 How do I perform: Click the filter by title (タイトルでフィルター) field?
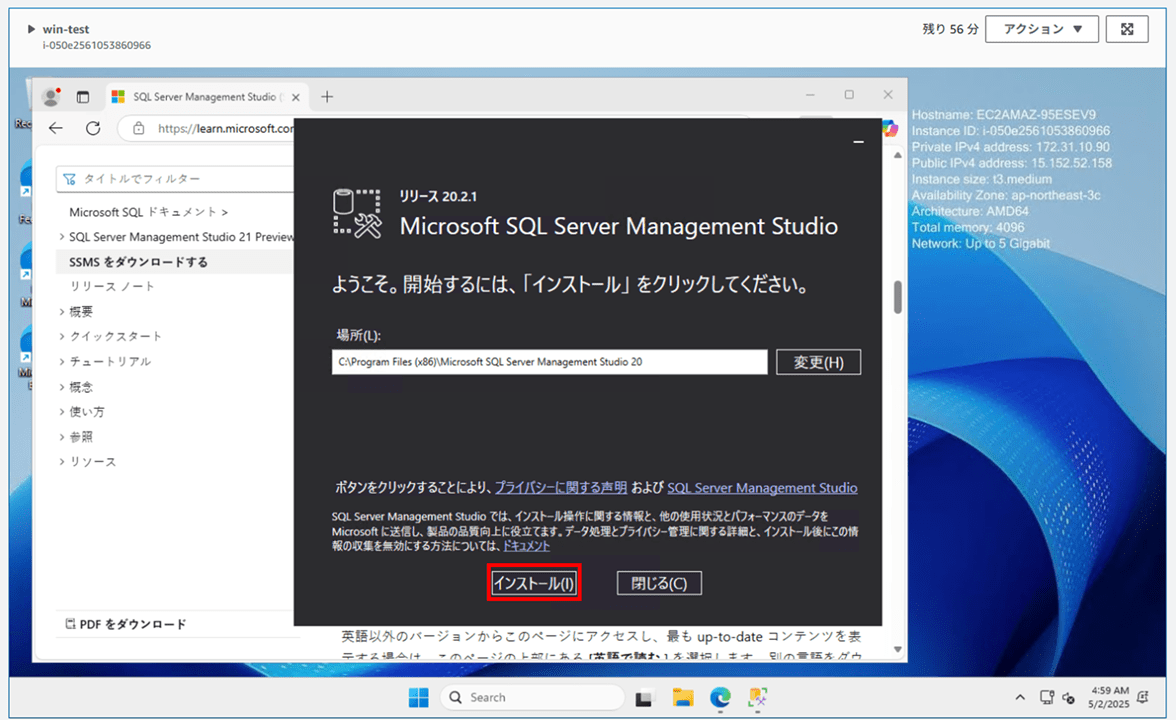175,178
